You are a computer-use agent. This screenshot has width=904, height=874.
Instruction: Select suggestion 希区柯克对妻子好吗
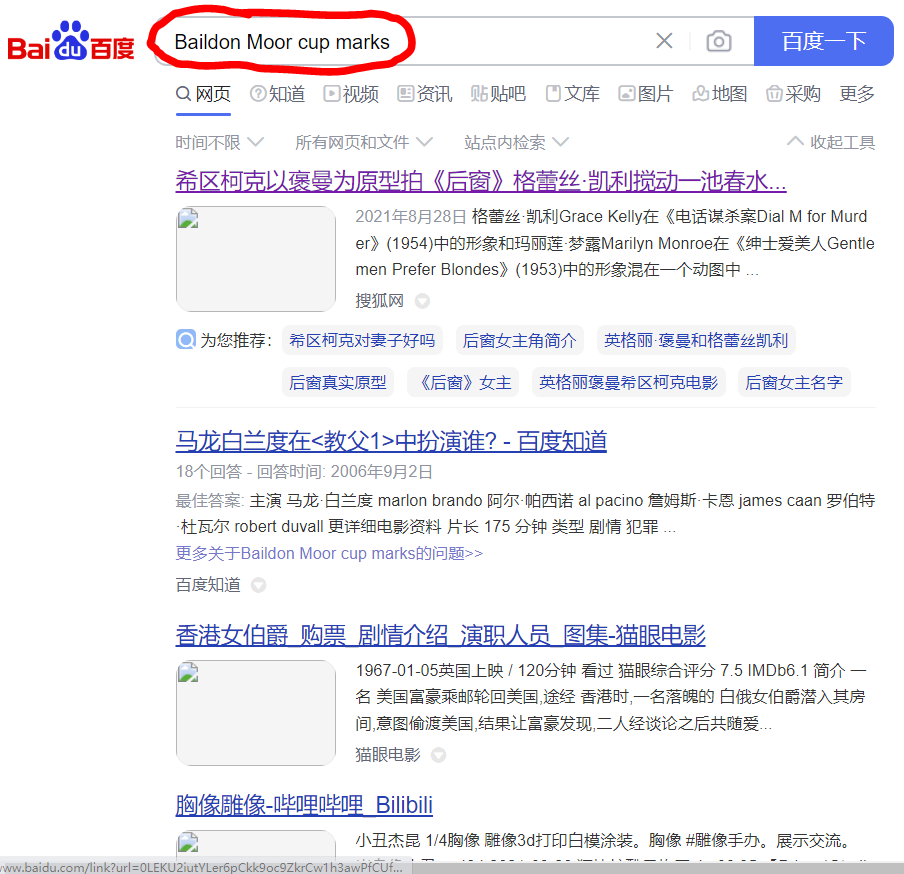pos(362,340)
